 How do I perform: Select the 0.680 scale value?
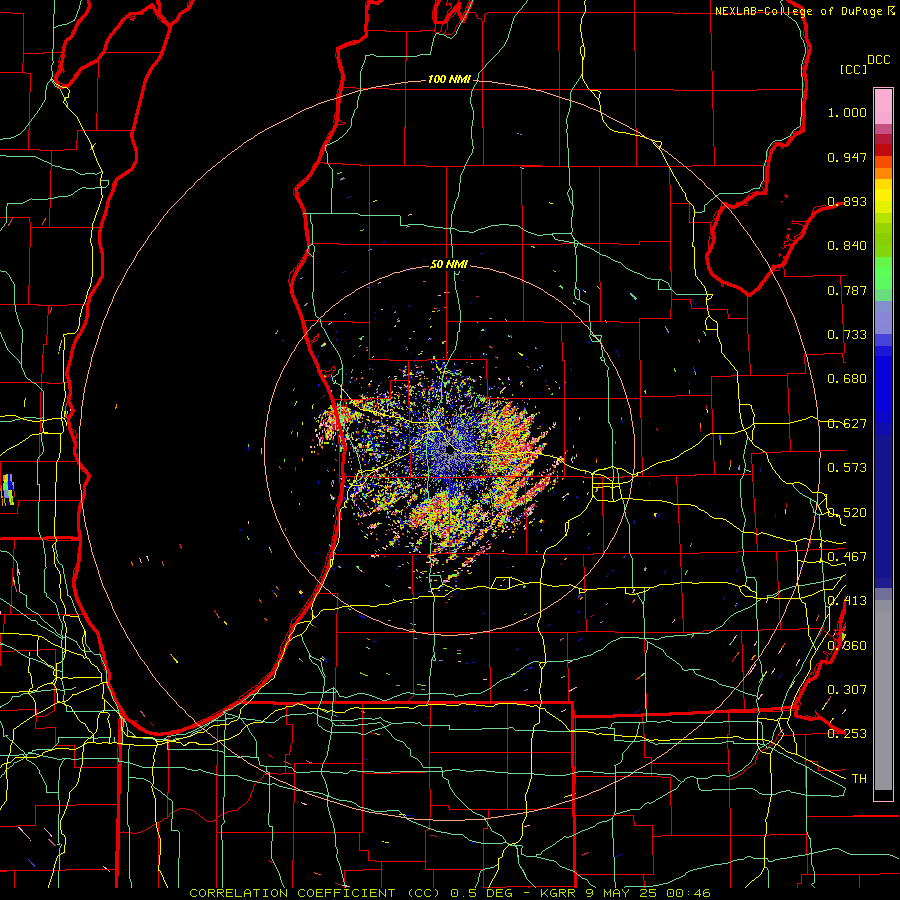pyautogui.click(x=847, y=379)
